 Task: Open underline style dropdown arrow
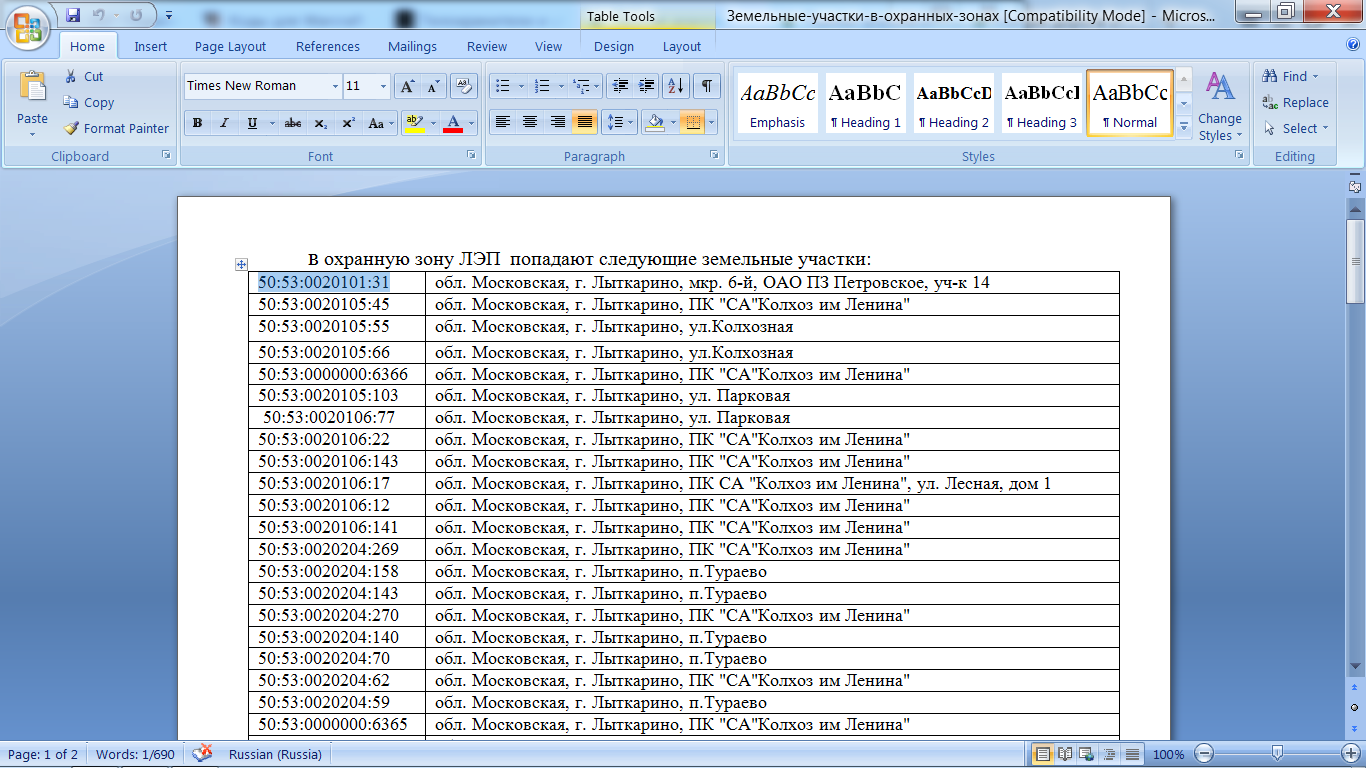271,123
